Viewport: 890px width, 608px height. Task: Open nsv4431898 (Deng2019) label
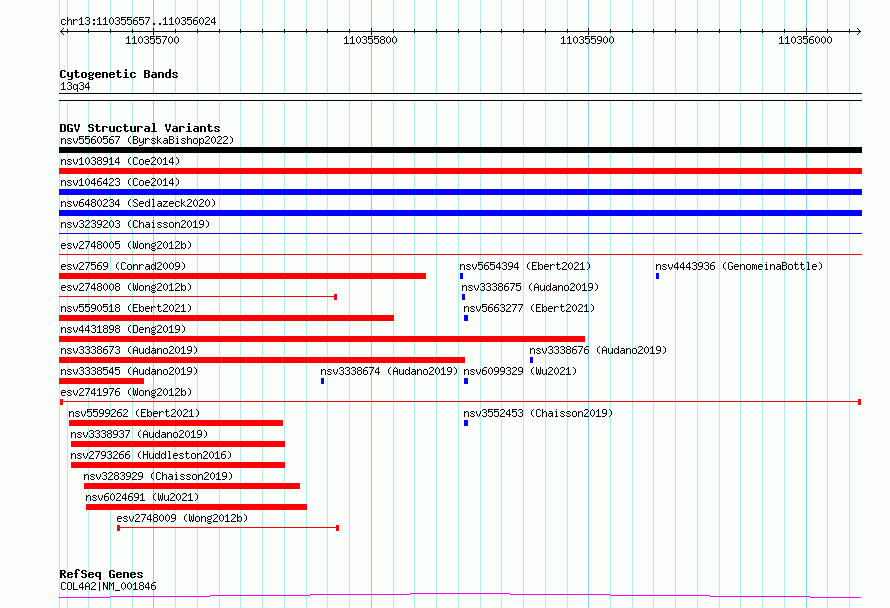[x=123, y=329]
